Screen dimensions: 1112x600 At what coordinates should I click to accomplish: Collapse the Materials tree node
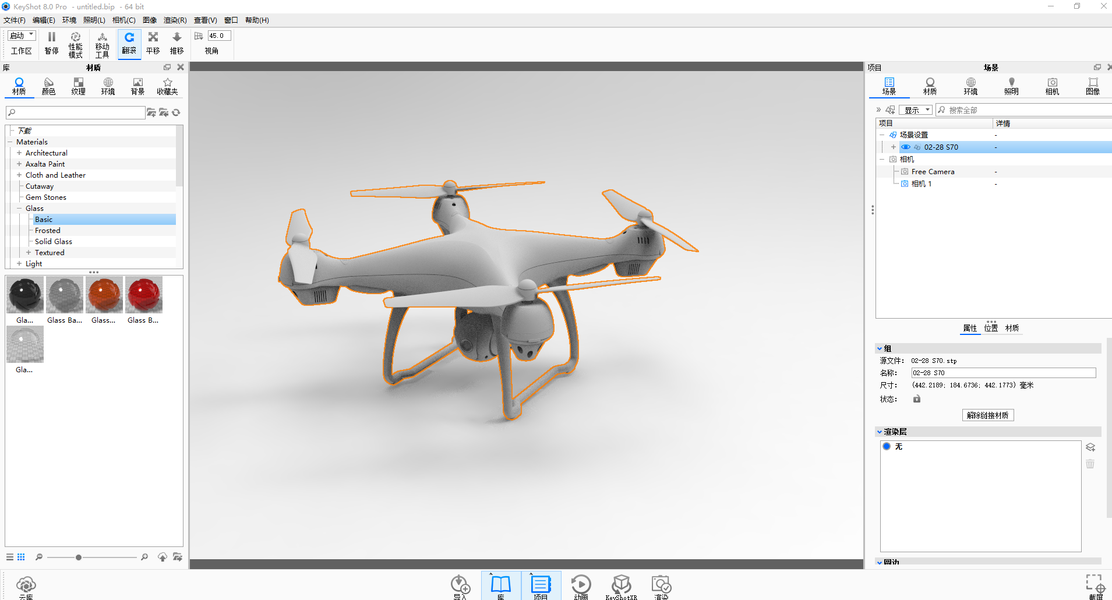(10, 142)
